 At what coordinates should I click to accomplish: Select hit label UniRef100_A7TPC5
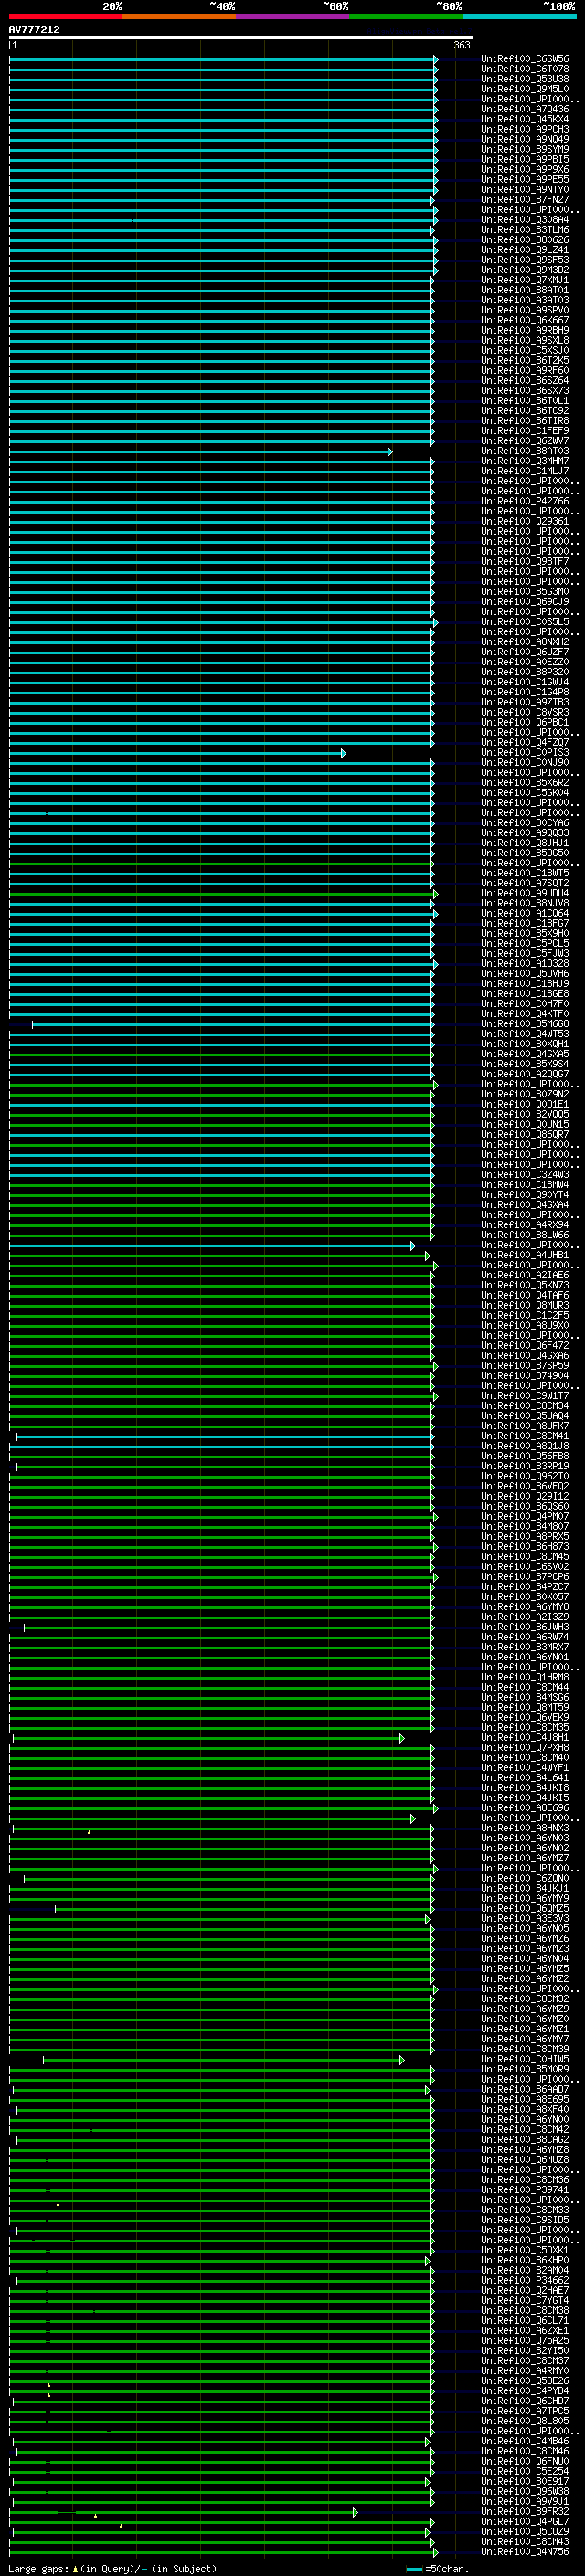pos(525,2411)
